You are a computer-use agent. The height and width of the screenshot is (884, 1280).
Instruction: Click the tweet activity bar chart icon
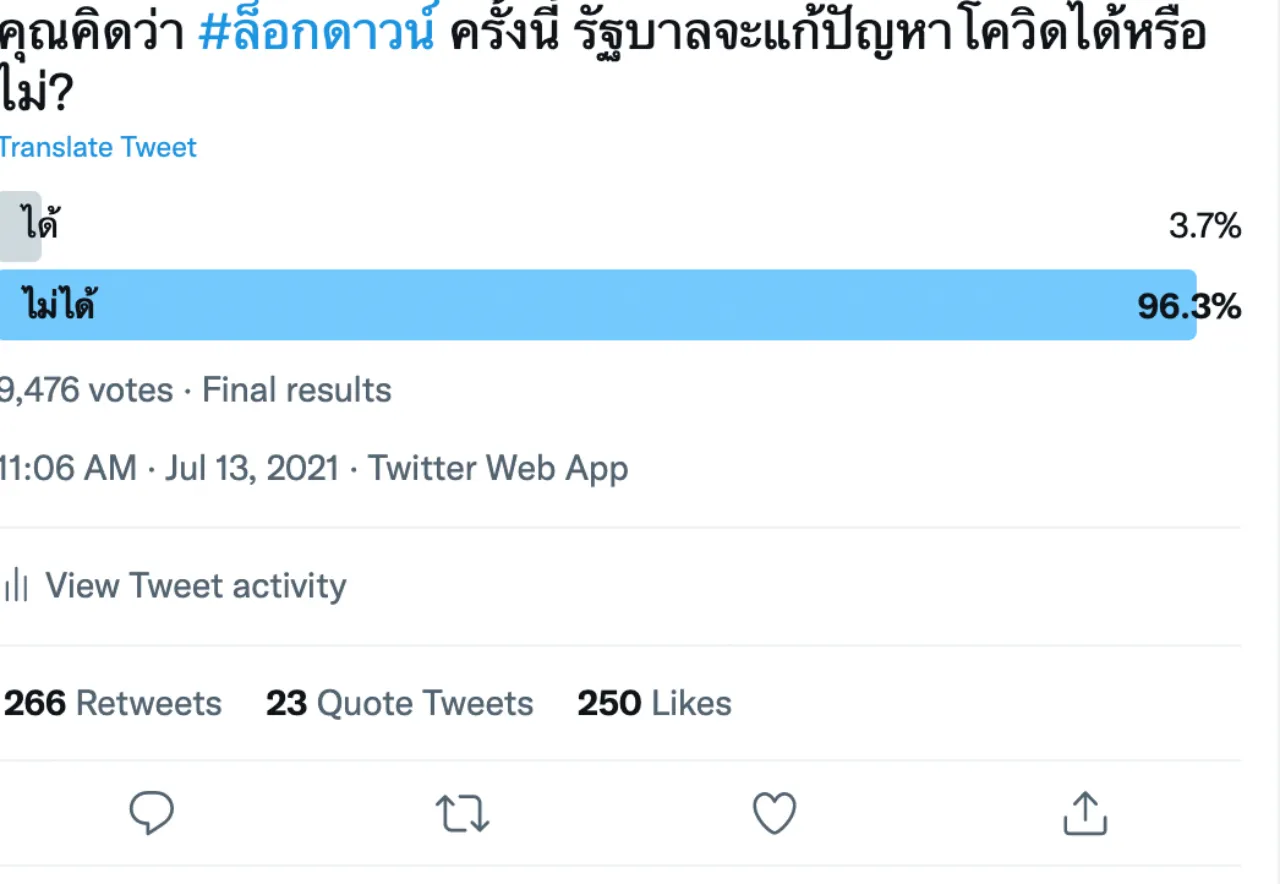tap(15, 586)
